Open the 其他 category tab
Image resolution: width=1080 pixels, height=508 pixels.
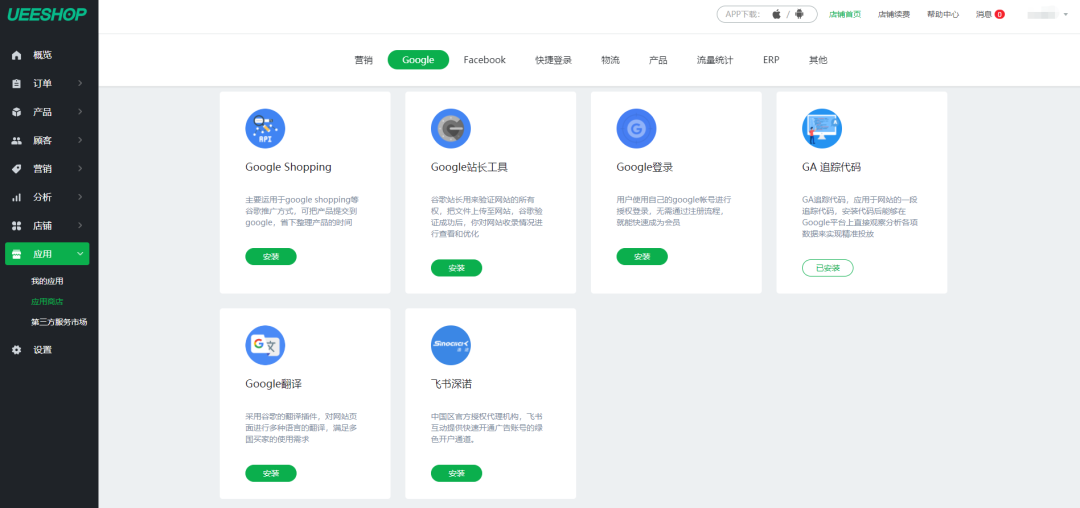[818, 60]
